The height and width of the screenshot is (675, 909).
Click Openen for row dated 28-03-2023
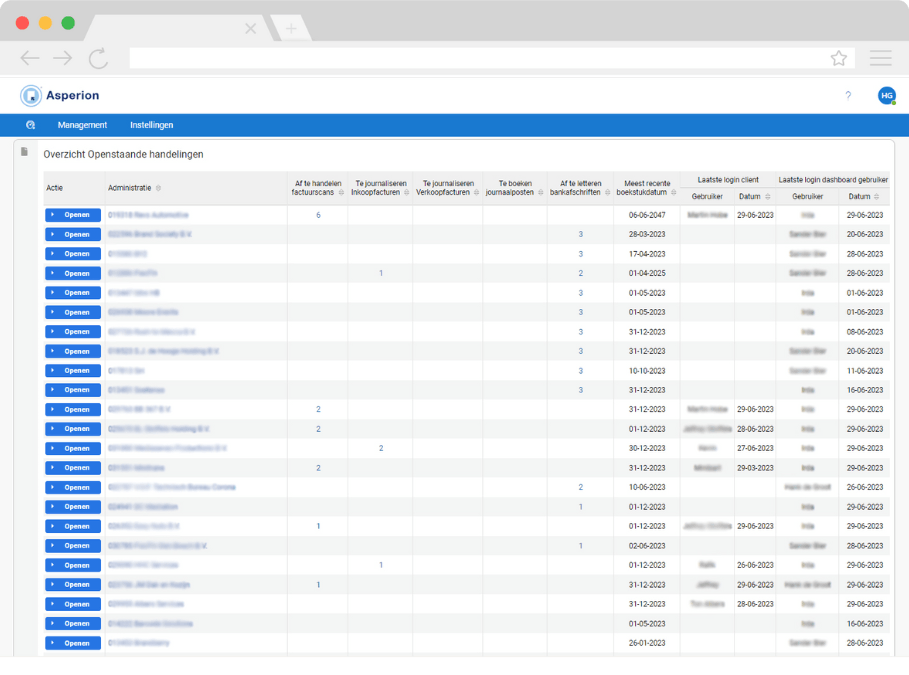coord(73,234)
